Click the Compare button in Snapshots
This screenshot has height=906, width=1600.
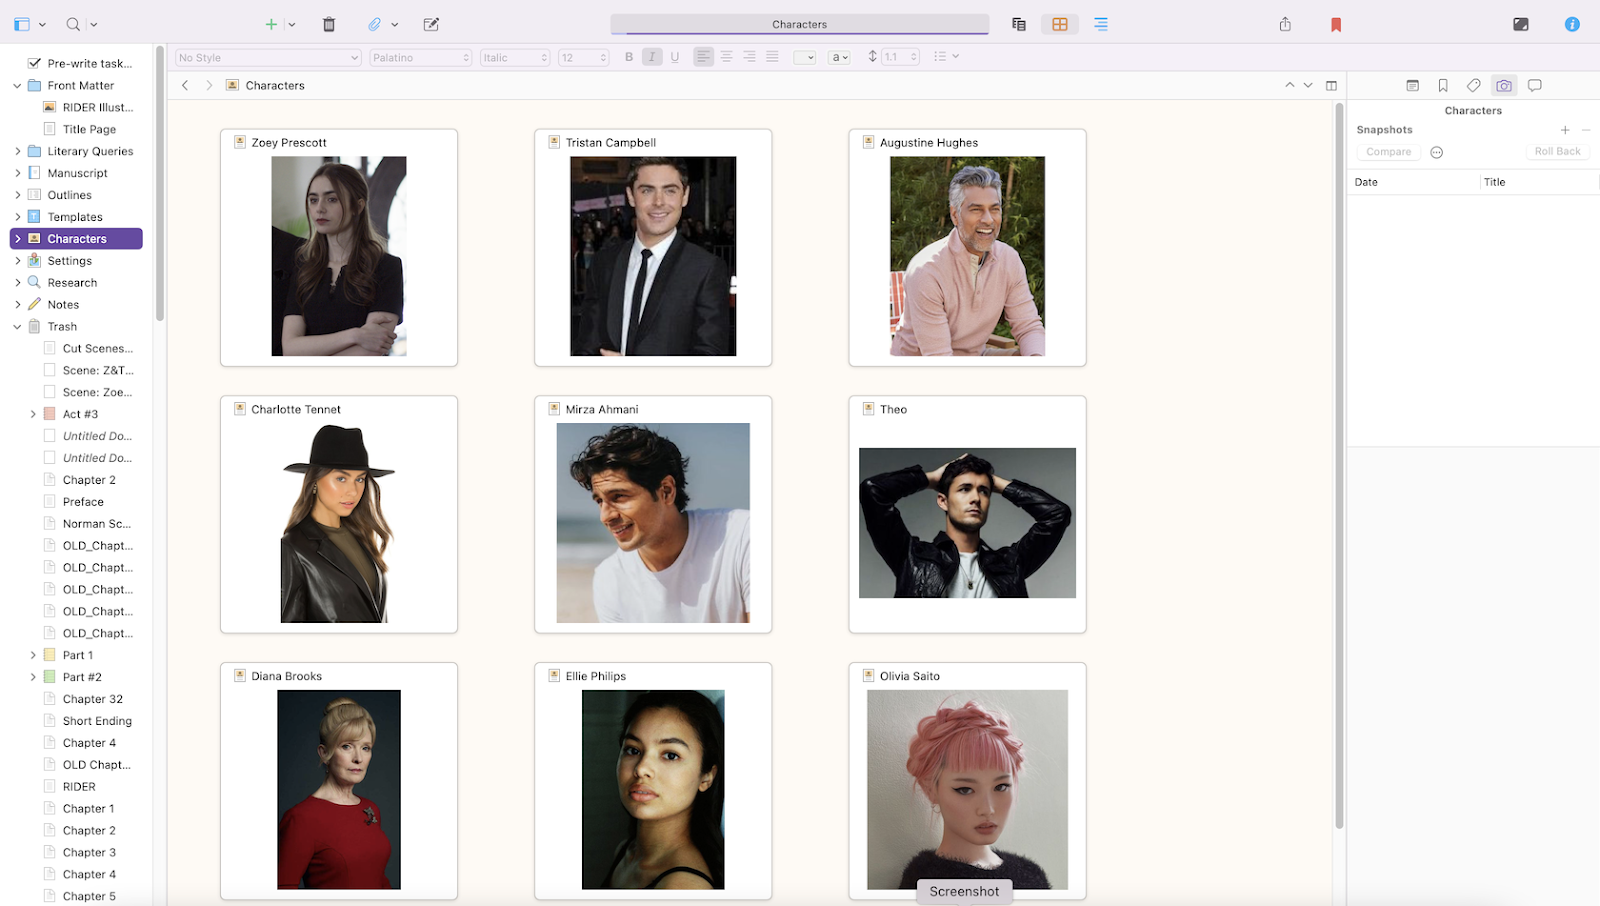1388,152
